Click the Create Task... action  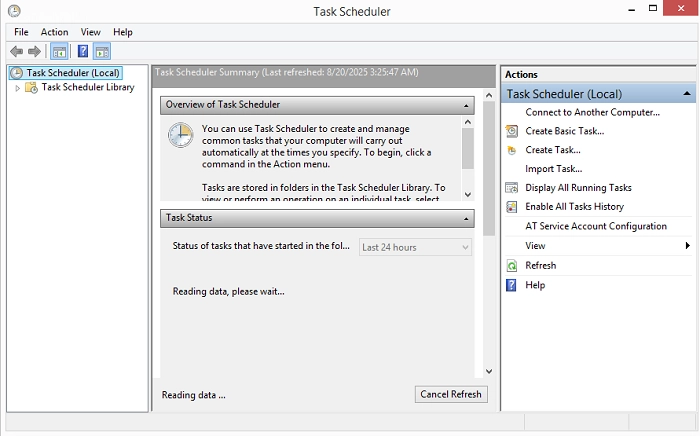(x=553, y=150)
